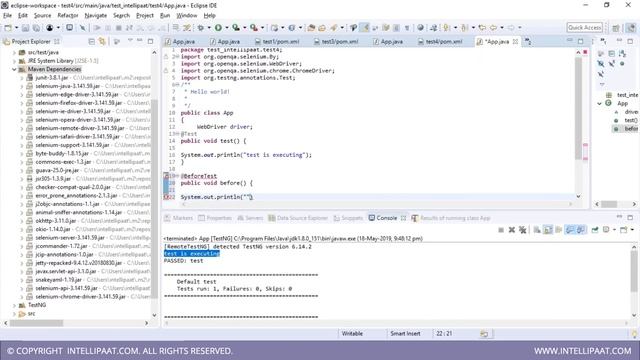
Task: Open the Debug button dropdown arrow
Action: pos(209,28)
